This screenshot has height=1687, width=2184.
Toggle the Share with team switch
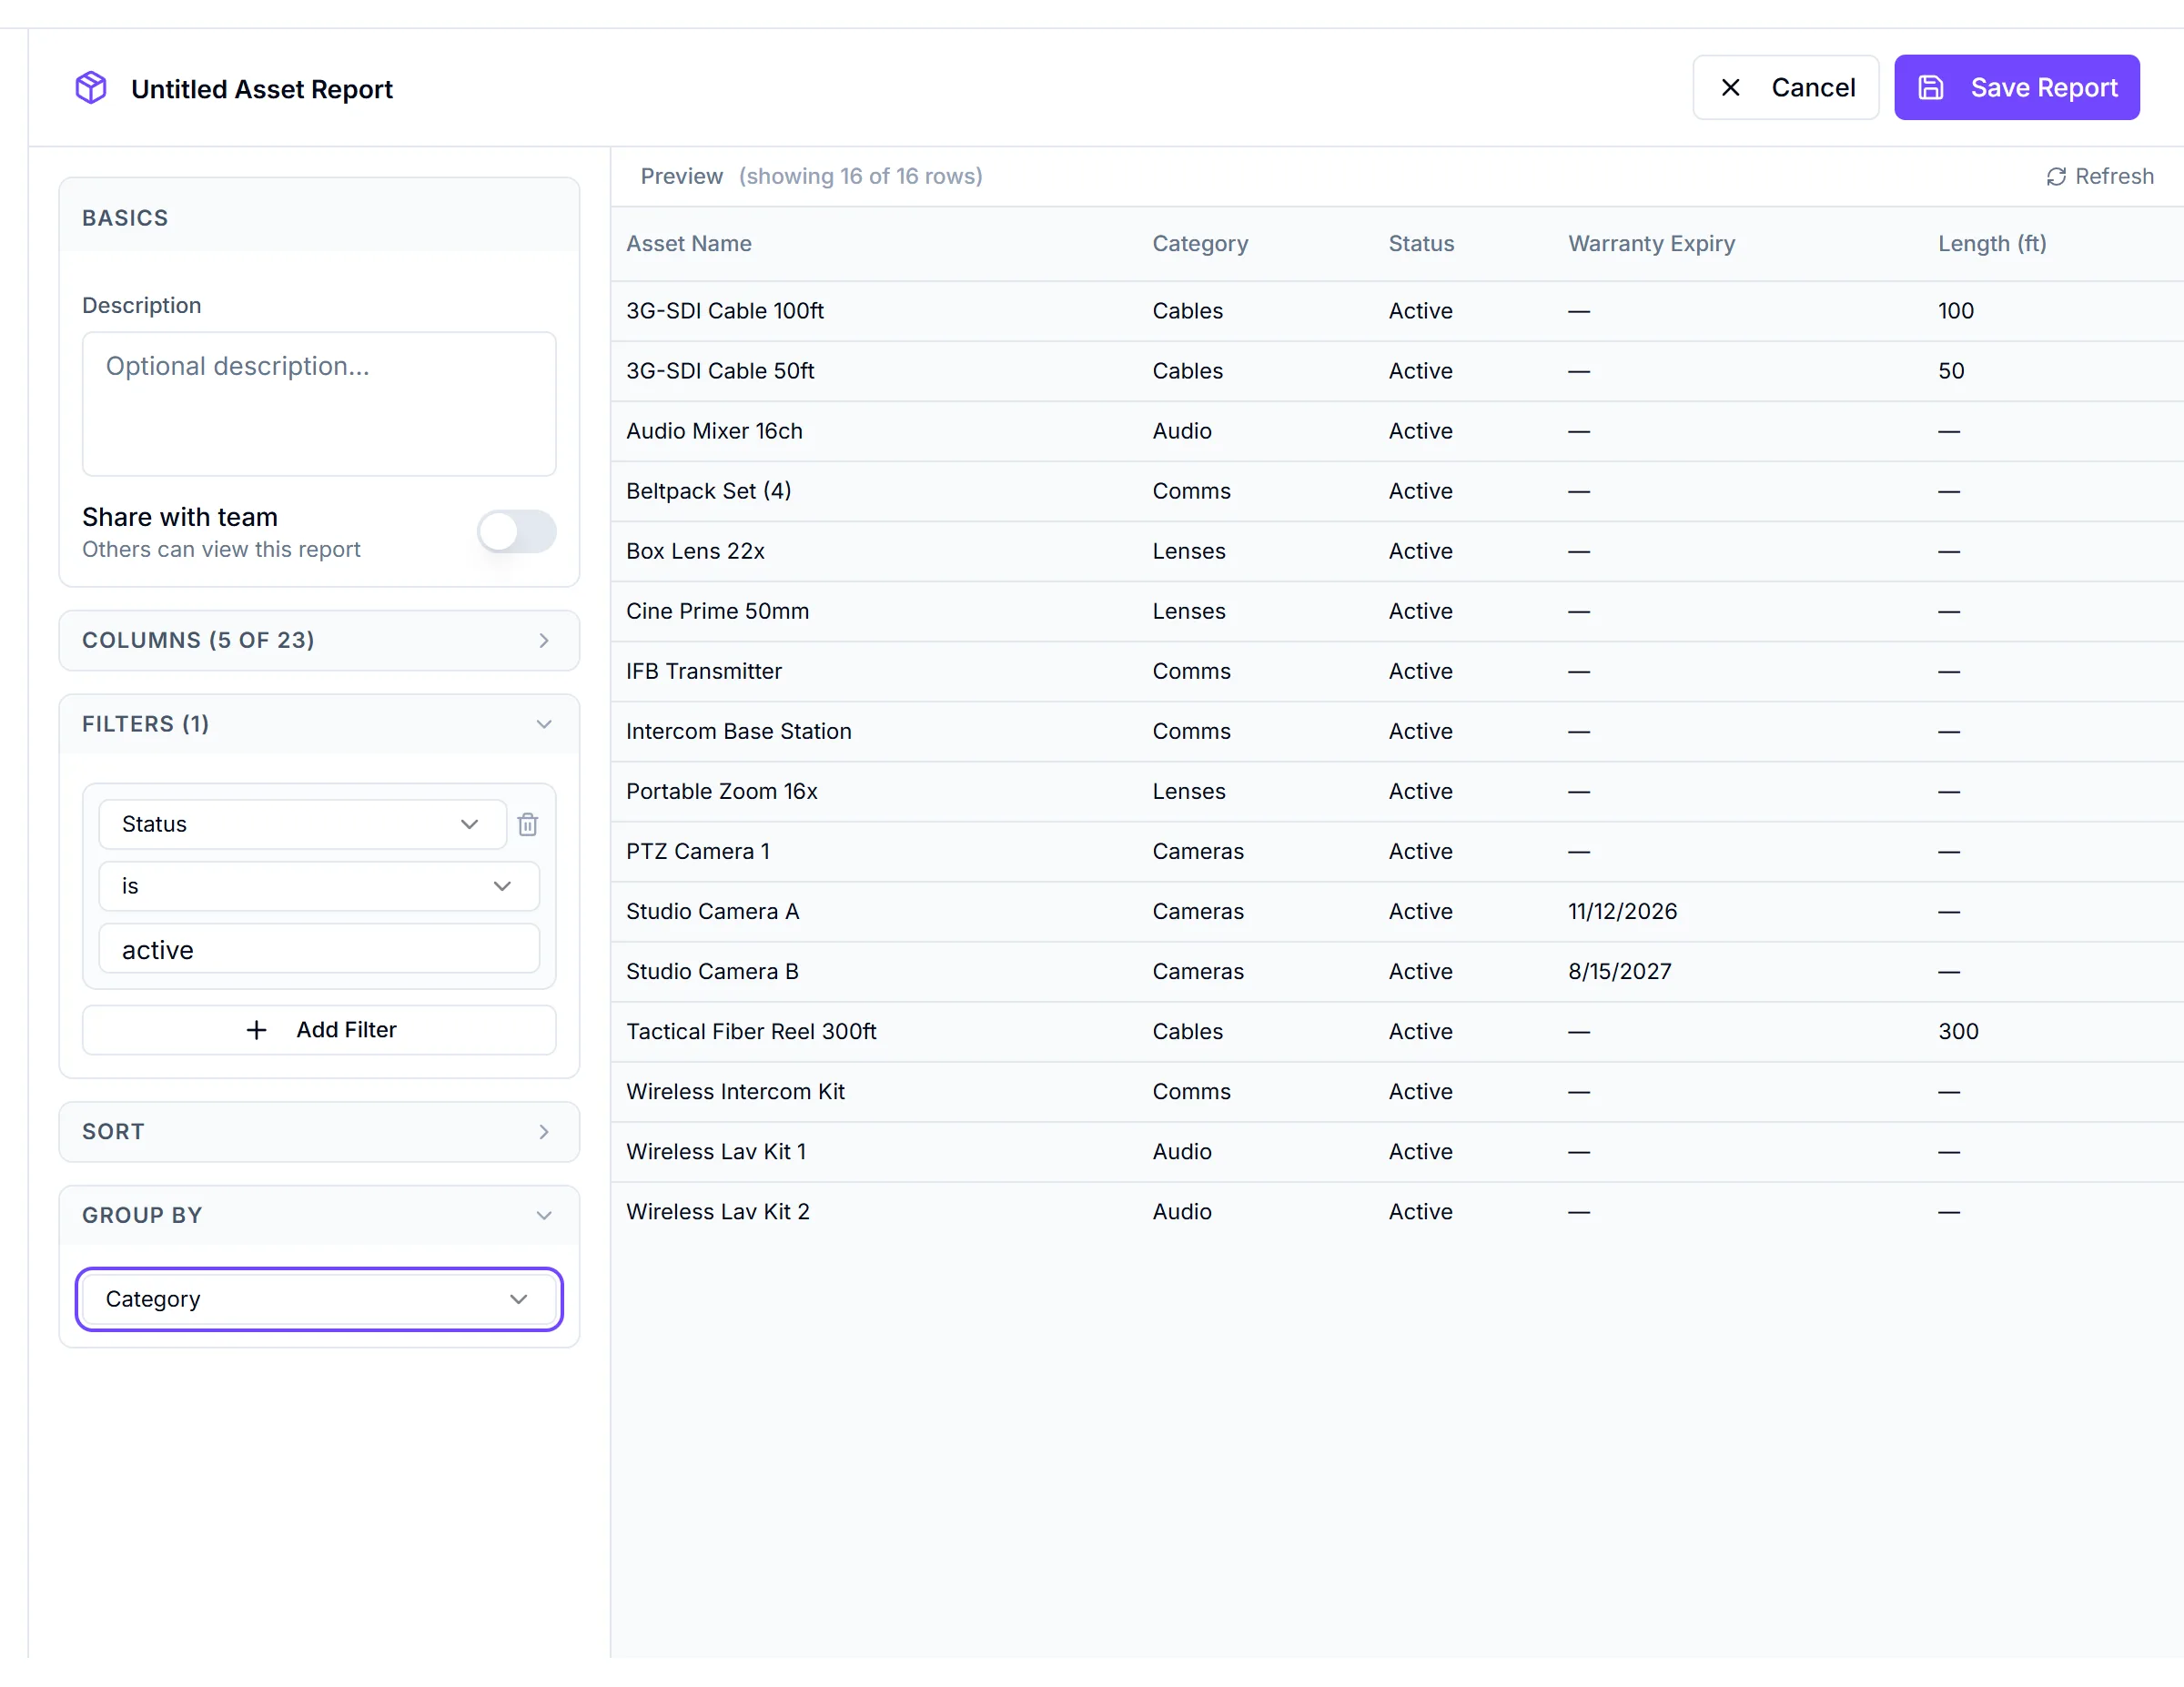coord(516,531)
